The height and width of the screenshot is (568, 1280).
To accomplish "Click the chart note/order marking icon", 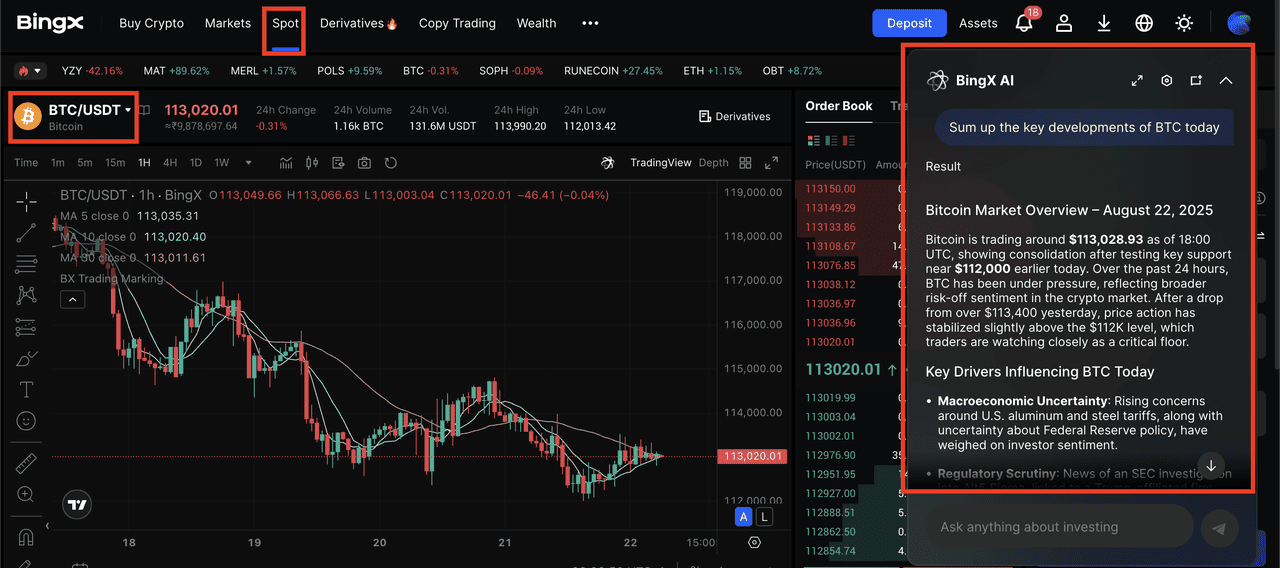I will pos(338,163).
